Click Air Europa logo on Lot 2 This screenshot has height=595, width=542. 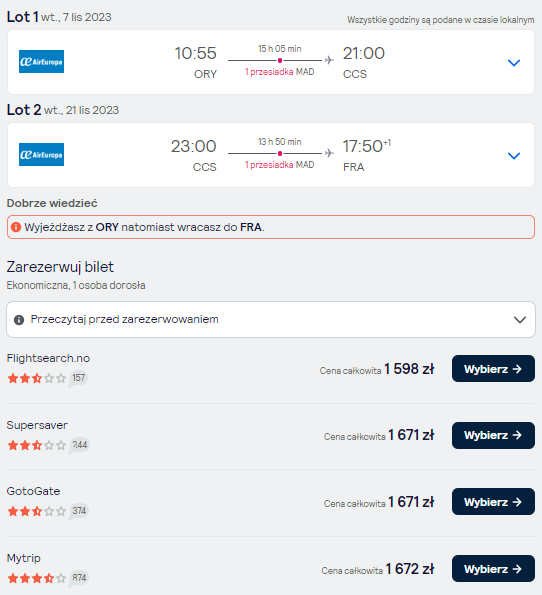(x=41, y=154)
